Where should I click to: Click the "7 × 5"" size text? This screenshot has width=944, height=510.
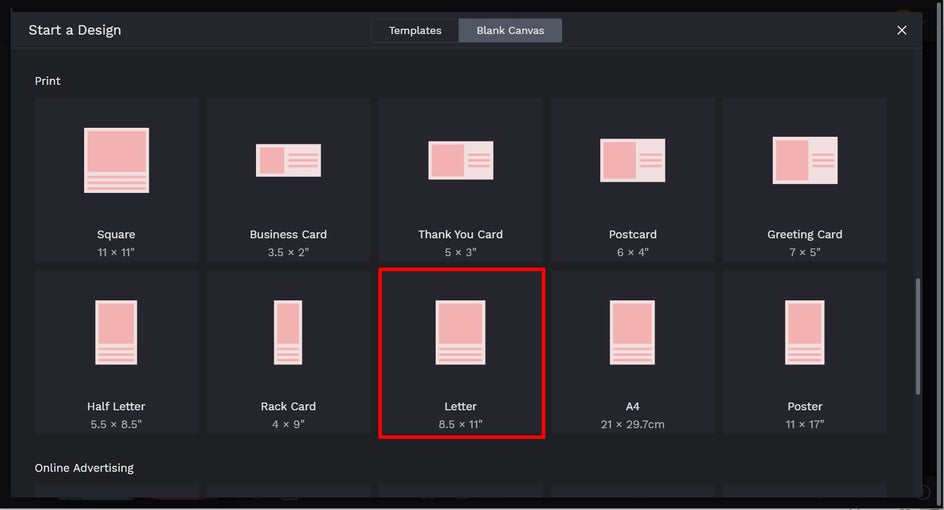805,252
